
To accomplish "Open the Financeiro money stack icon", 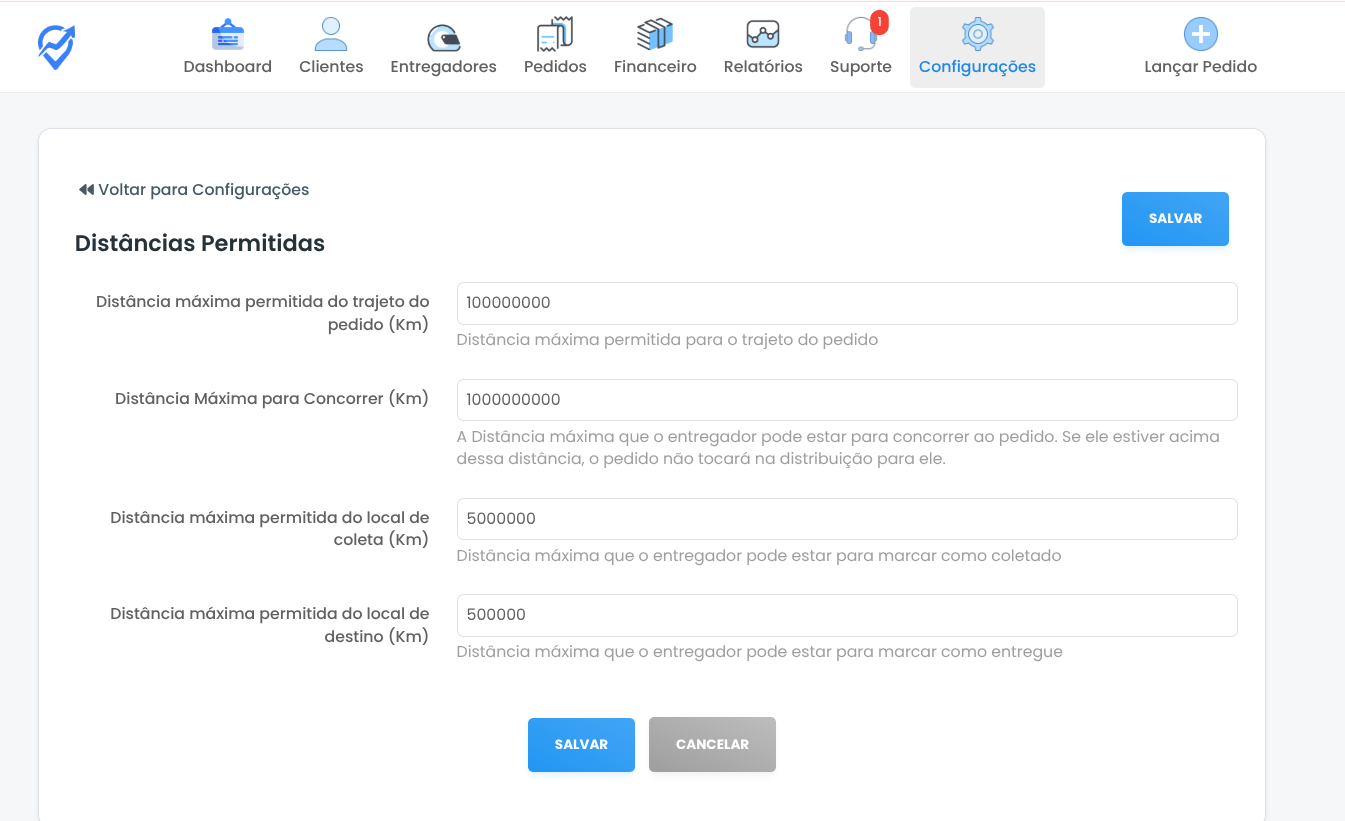I will [x=655, y=35].
